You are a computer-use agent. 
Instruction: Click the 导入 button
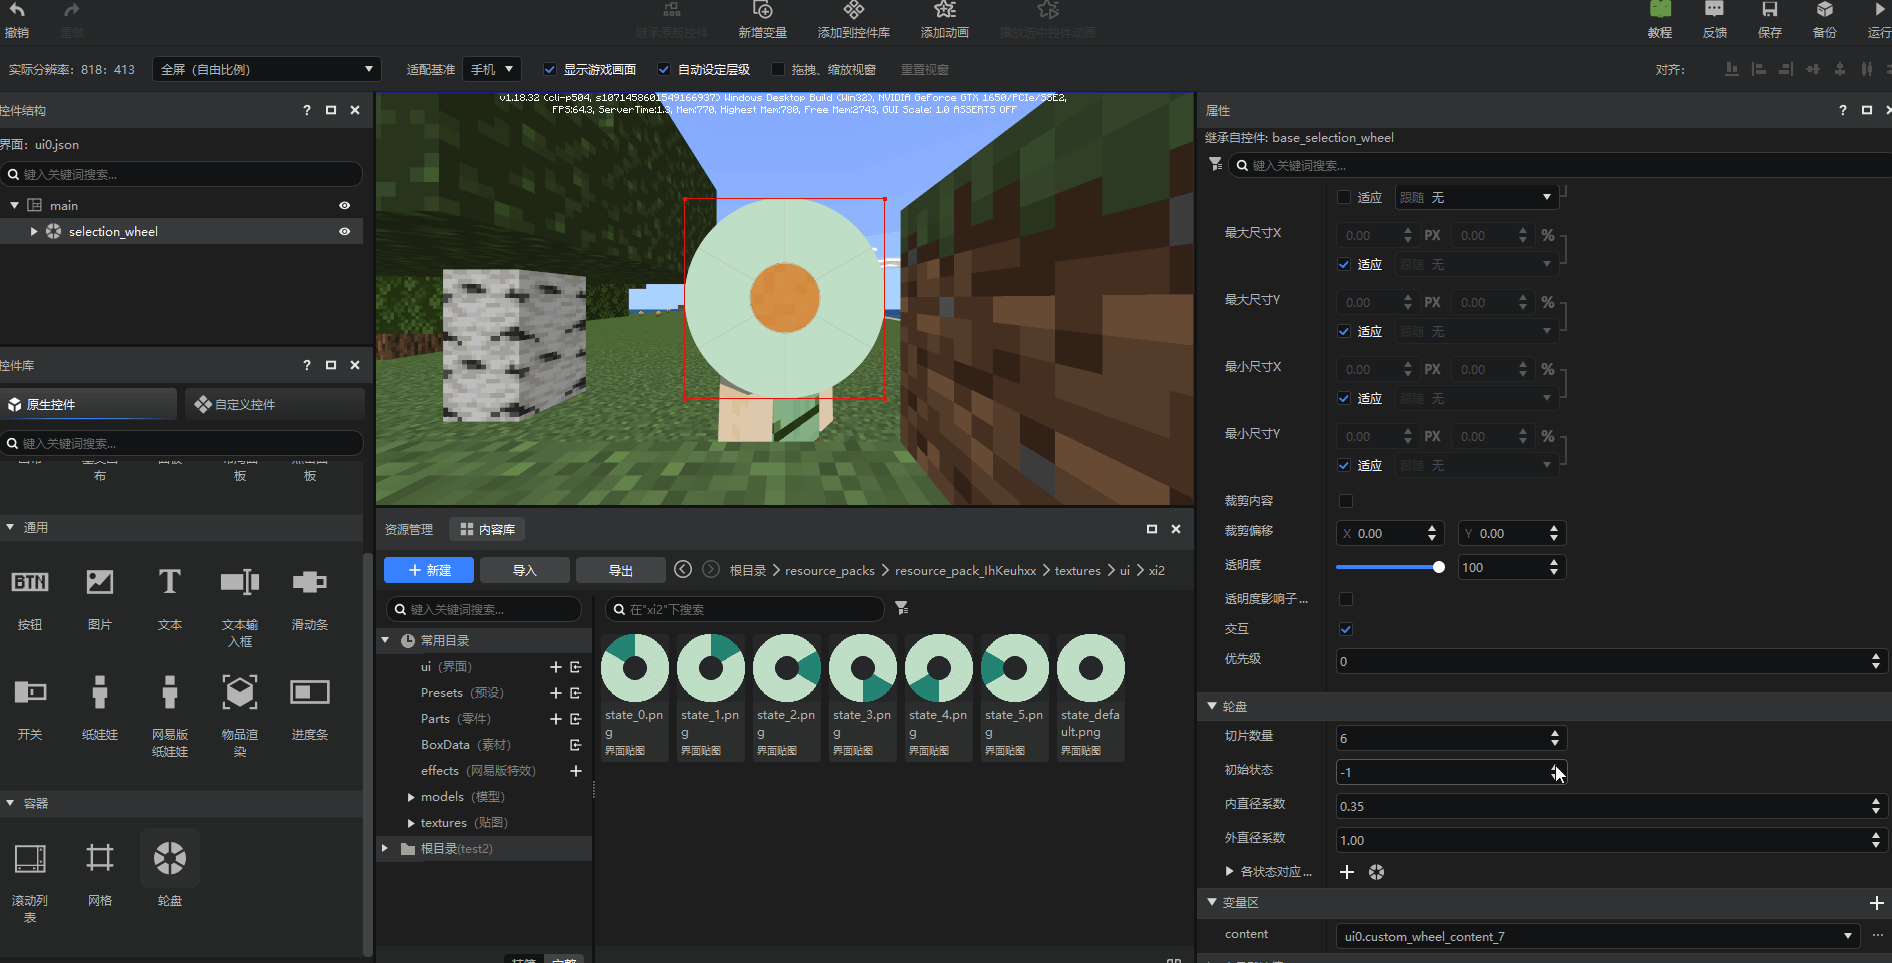(x=525, y=570)
